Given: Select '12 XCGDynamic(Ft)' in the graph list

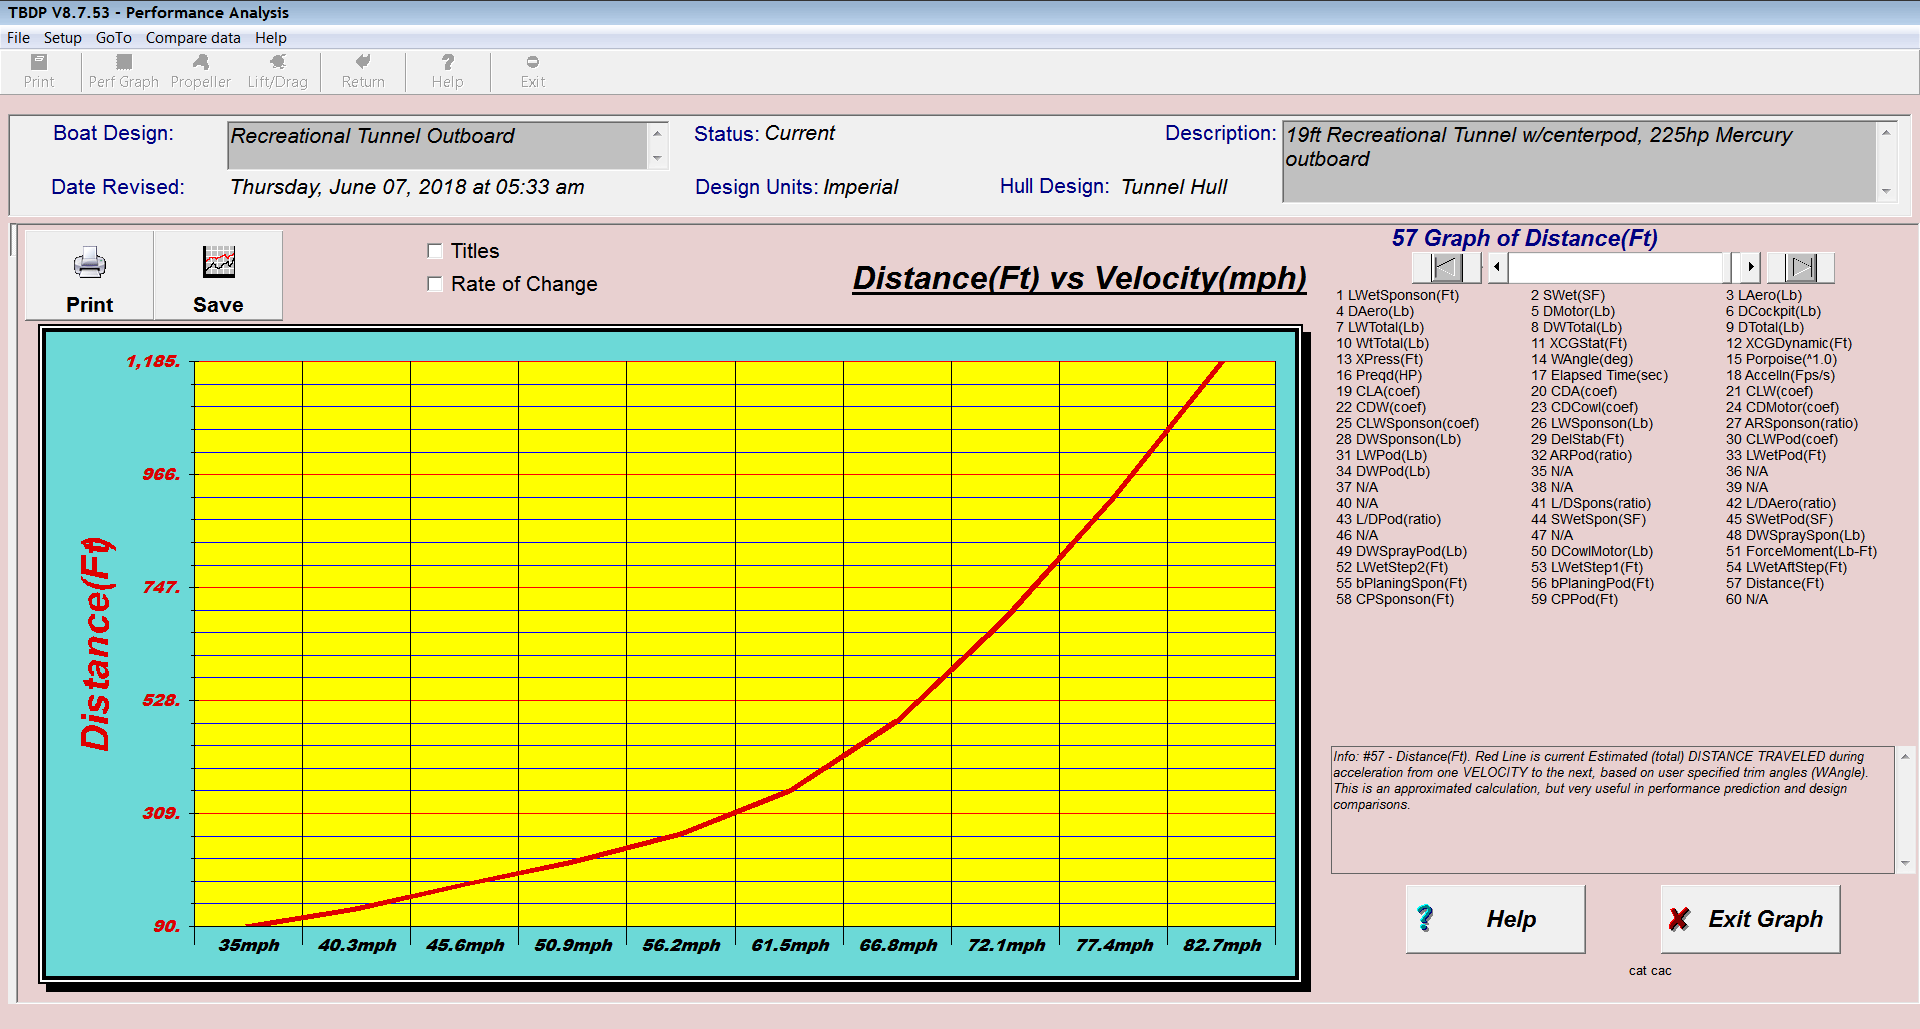Looking at the screenshot, I should pos(1788,343).
